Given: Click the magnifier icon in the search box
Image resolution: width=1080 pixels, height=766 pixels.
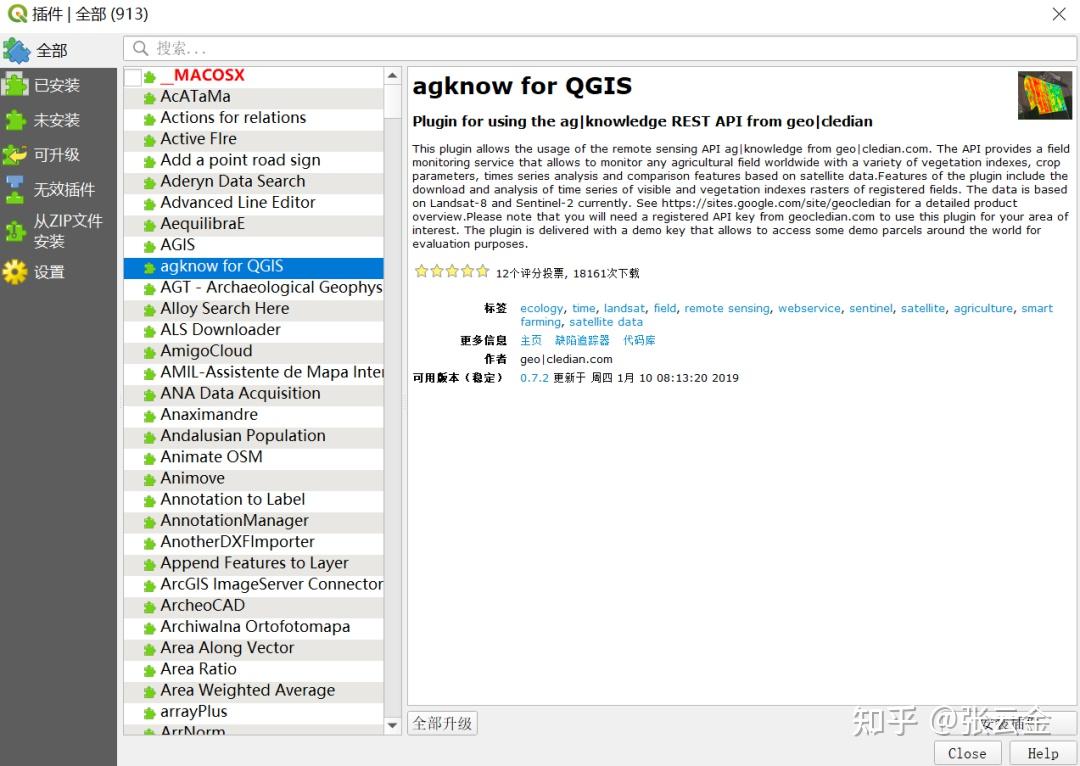Looking at the screenshot, I should (x=142, y=47).
